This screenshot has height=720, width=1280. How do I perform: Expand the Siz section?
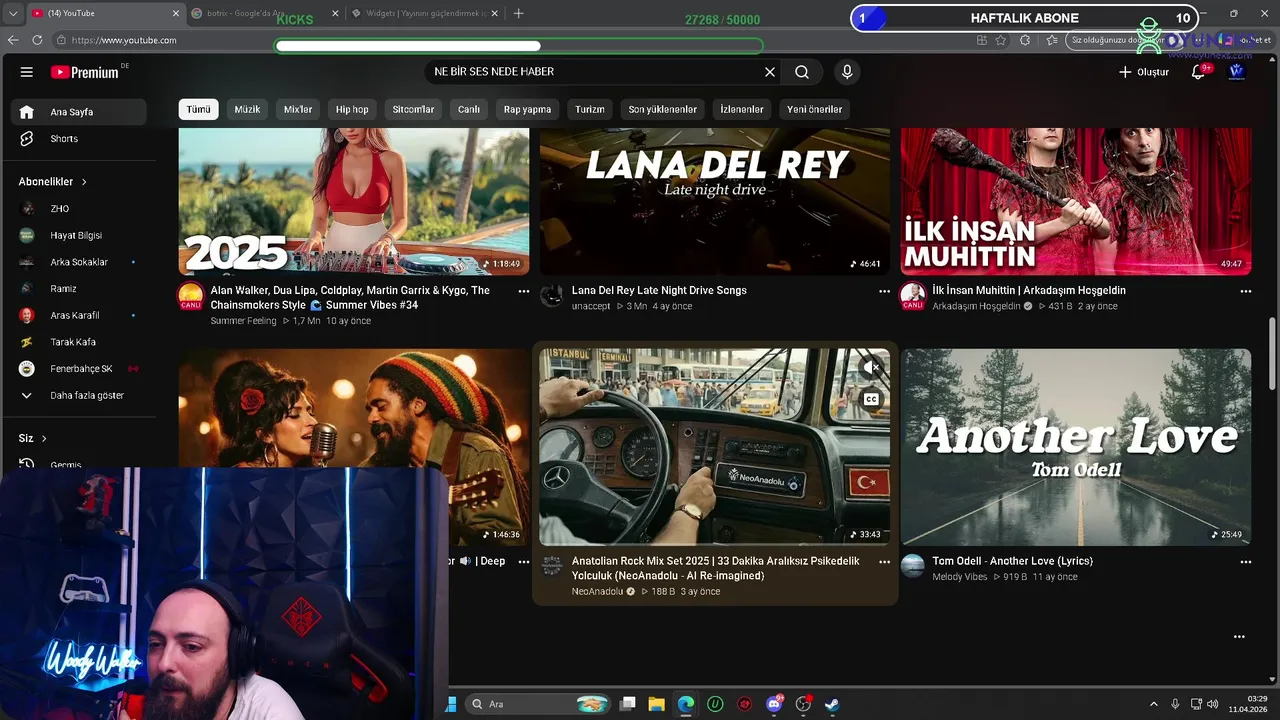click(33, 438)
